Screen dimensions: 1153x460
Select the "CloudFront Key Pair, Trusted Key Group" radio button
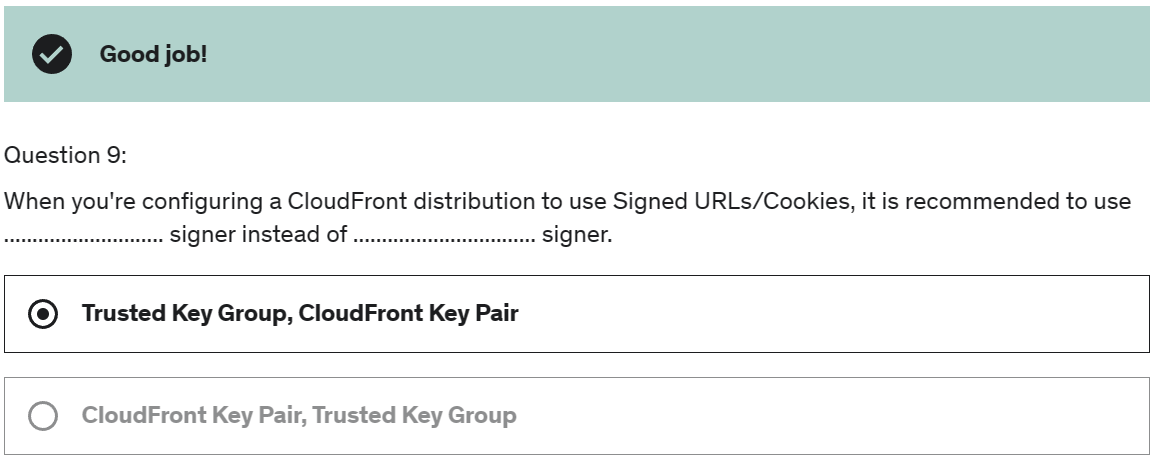pyautogui.click(x=43, y=416)
